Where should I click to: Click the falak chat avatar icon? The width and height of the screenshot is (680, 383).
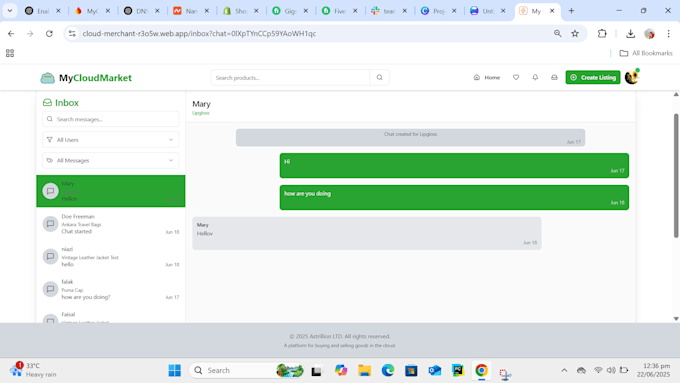(x=50, y=289)
